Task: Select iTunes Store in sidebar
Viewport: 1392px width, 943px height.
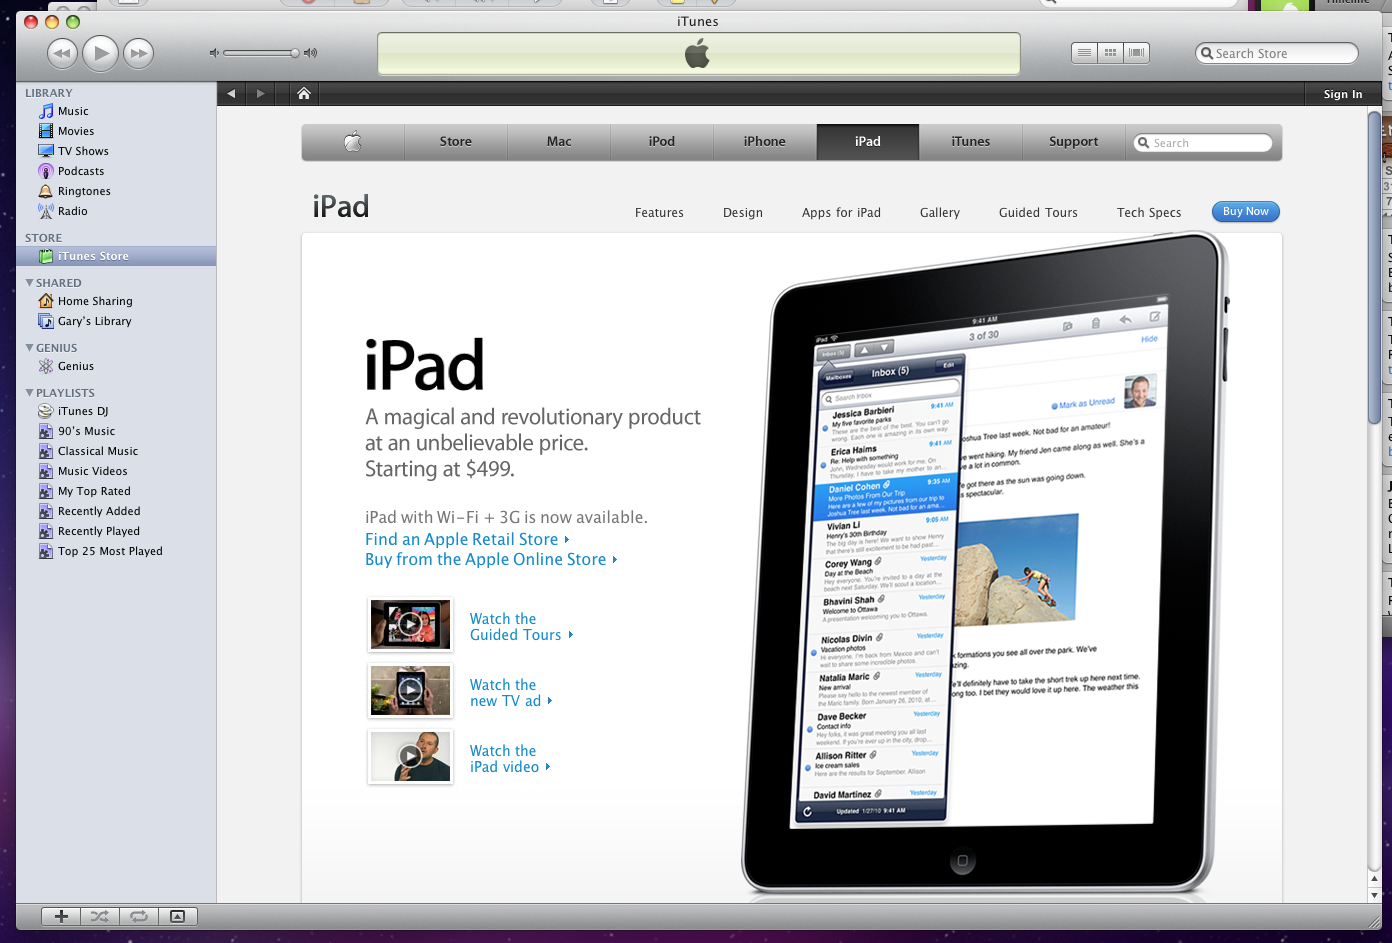Action: pos(116,256)
